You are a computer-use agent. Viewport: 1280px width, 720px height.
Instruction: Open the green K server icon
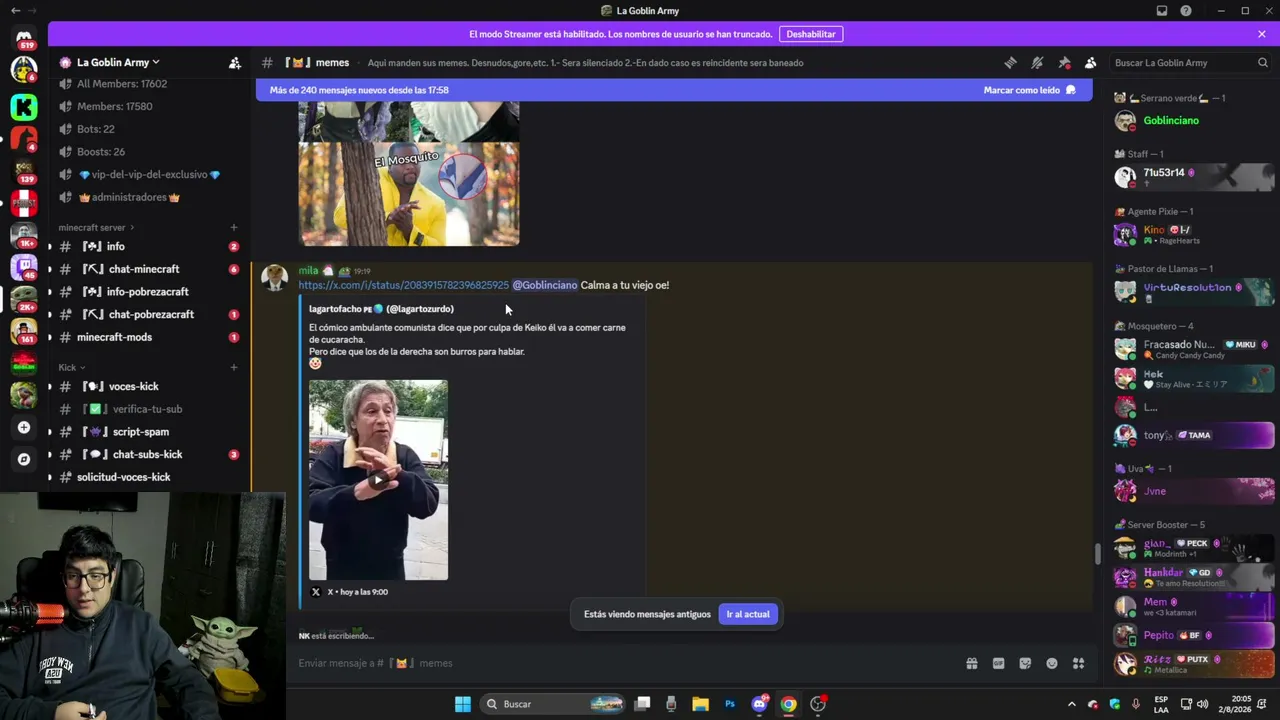tap(24, 106)
